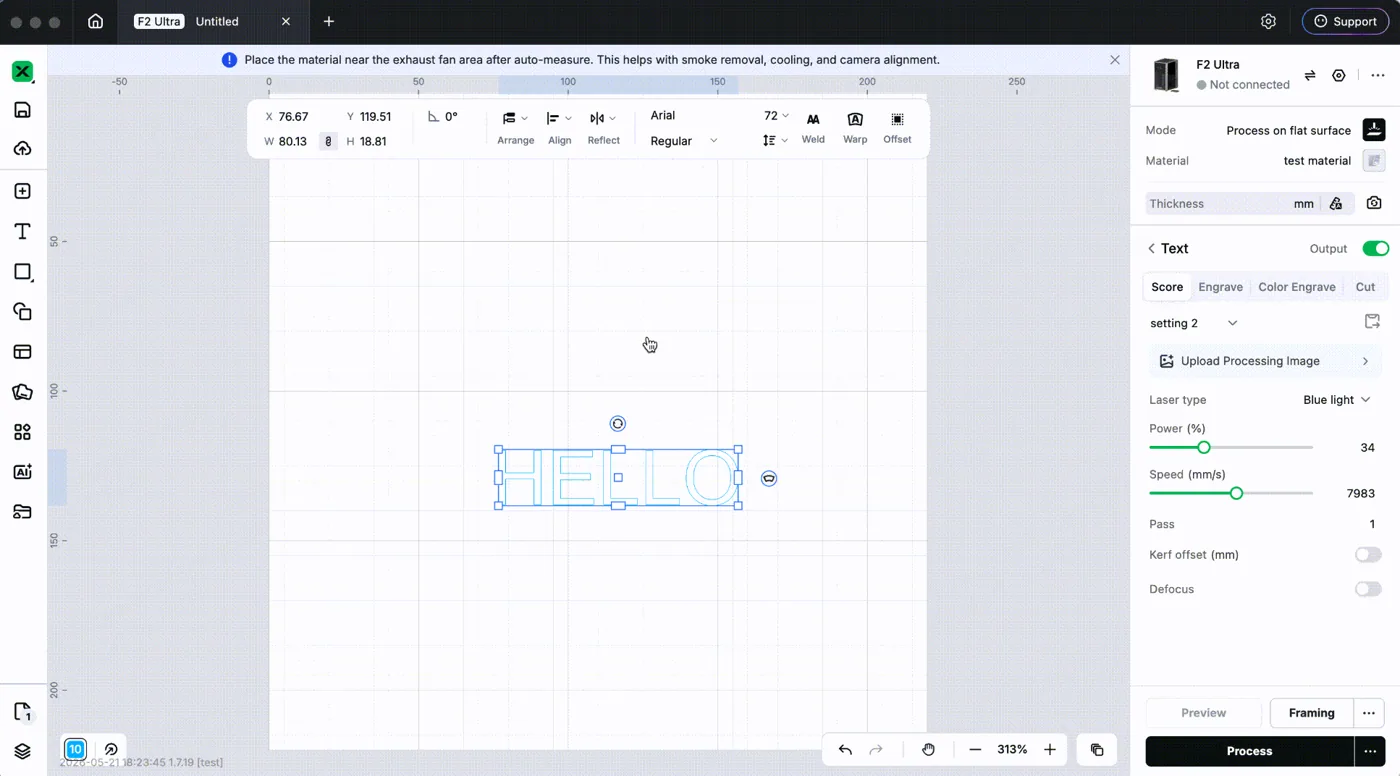Open the Home screen icon
Viewport: 1400px width, 776px height.
pyautogui.click(x=95, y=21)
